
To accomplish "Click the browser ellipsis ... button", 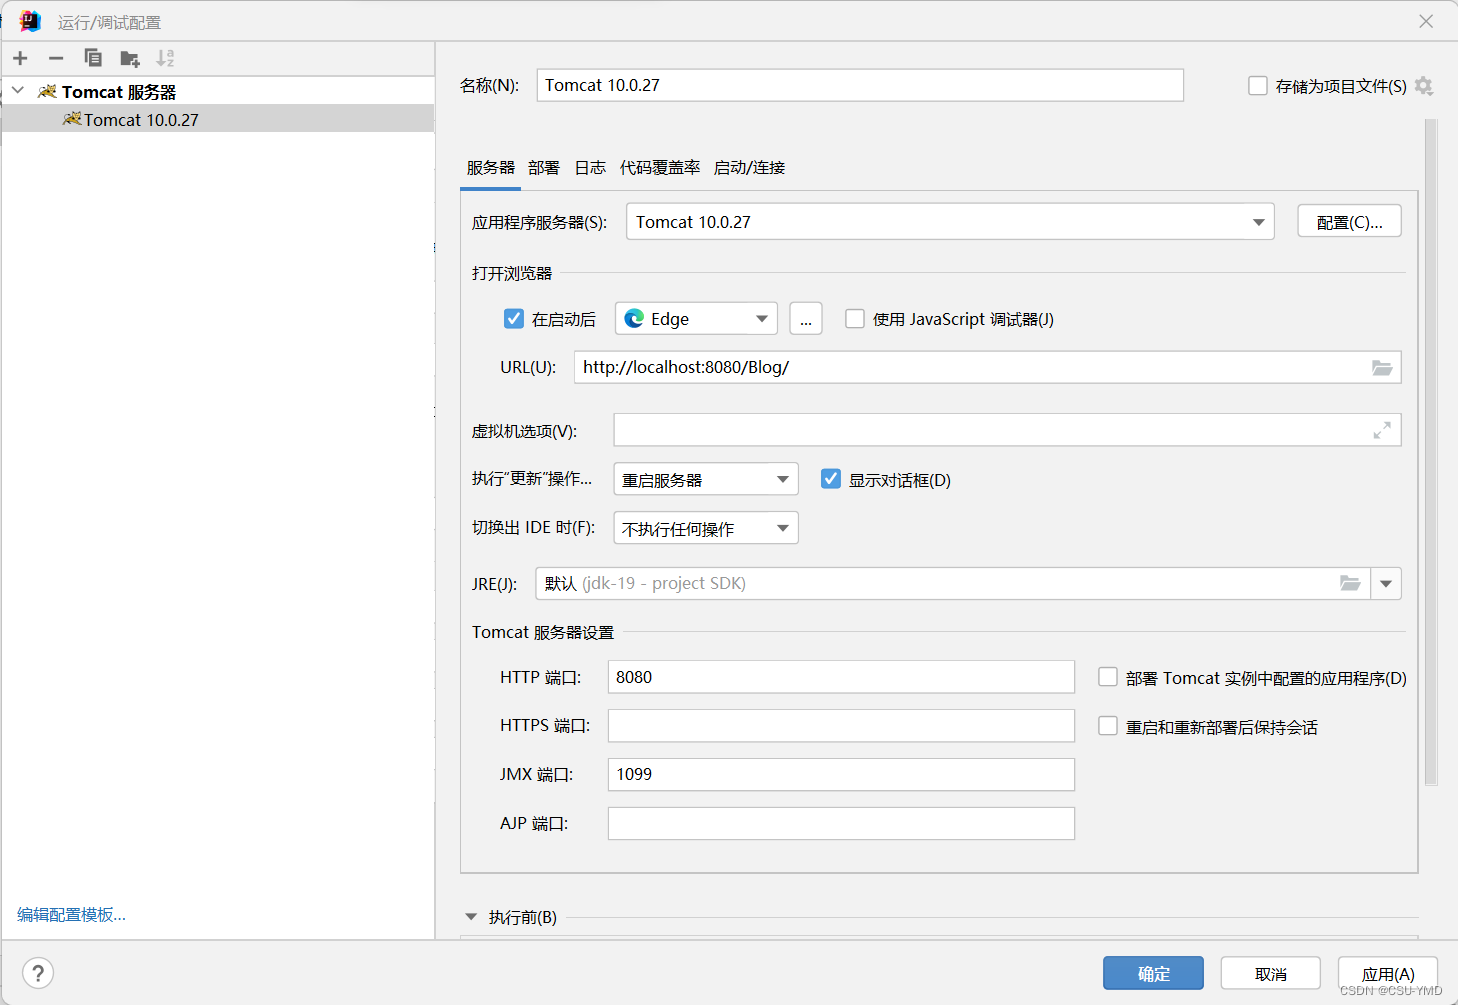I will [806, 319].
